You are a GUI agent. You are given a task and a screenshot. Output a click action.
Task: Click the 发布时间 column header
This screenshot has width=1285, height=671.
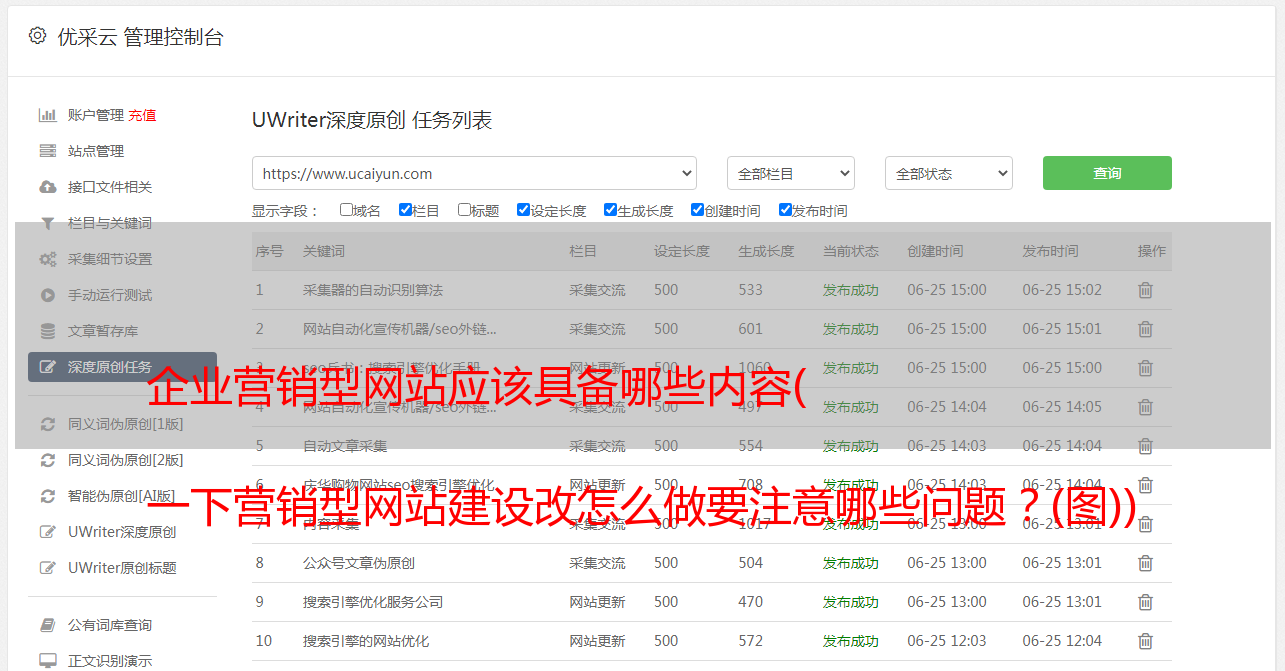[1050, 251]
